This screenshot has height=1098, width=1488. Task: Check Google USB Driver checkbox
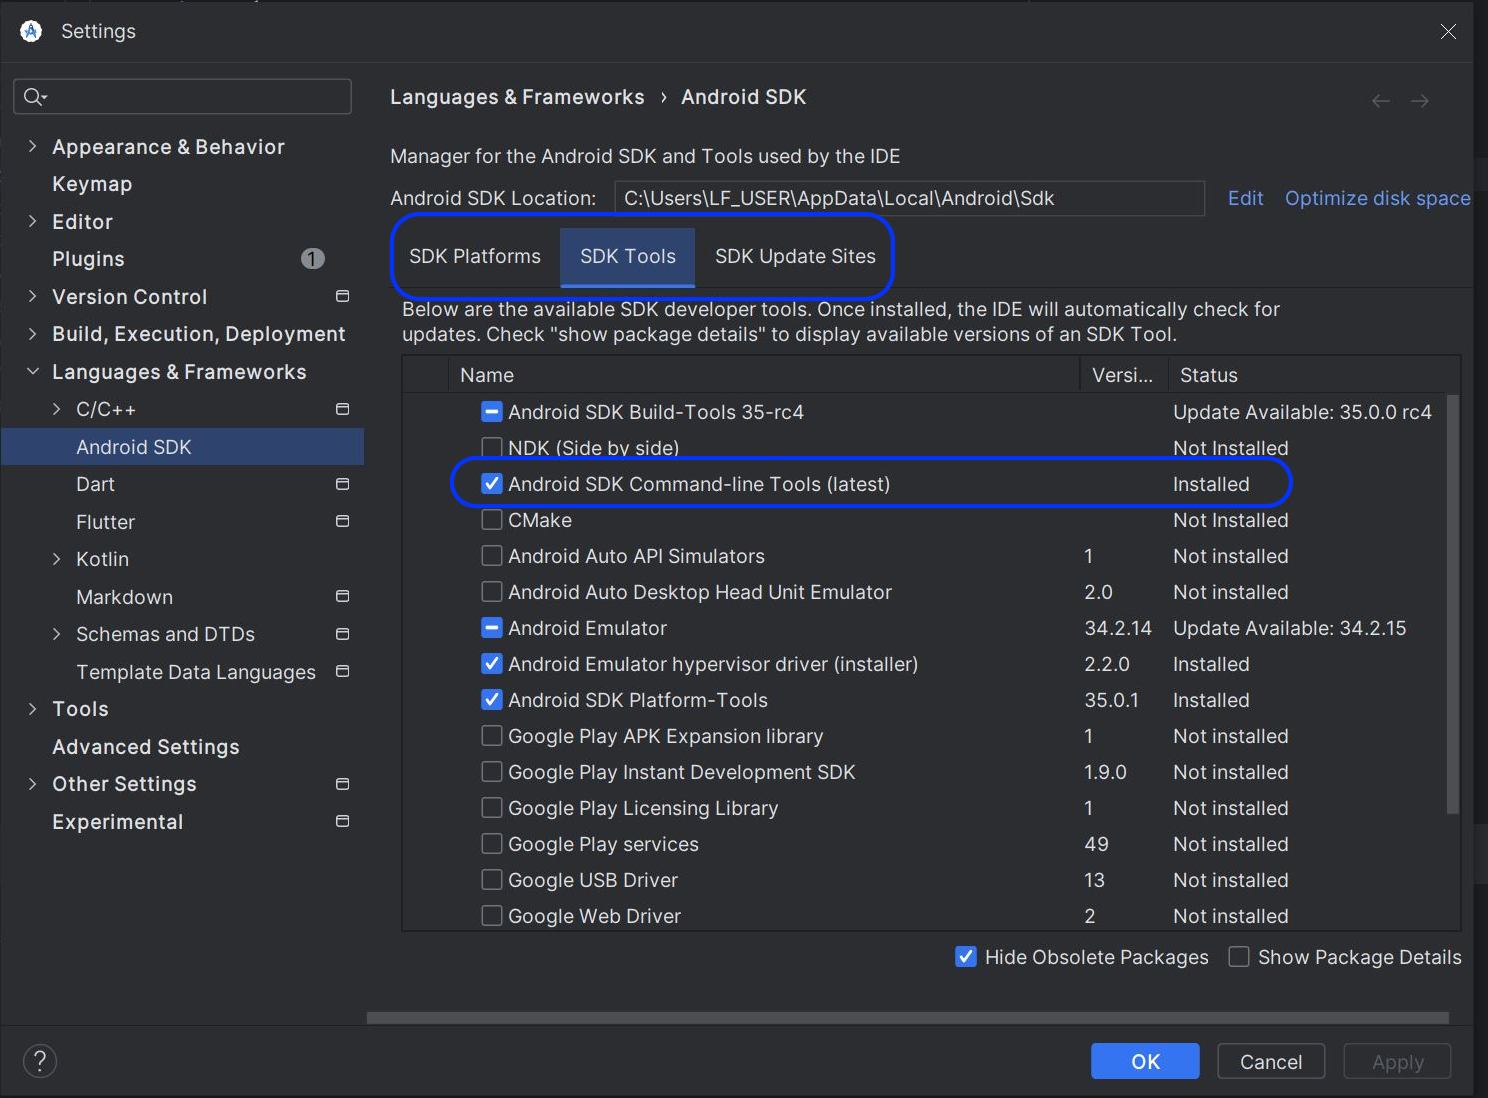click(x=492, y=880)
